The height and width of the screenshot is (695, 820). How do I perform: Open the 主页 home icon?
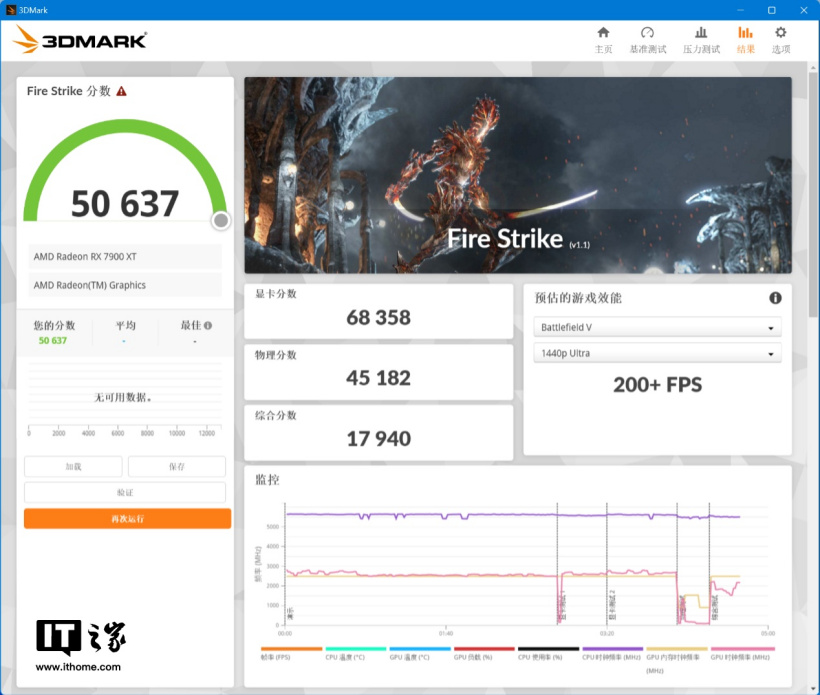coord(603,34)
